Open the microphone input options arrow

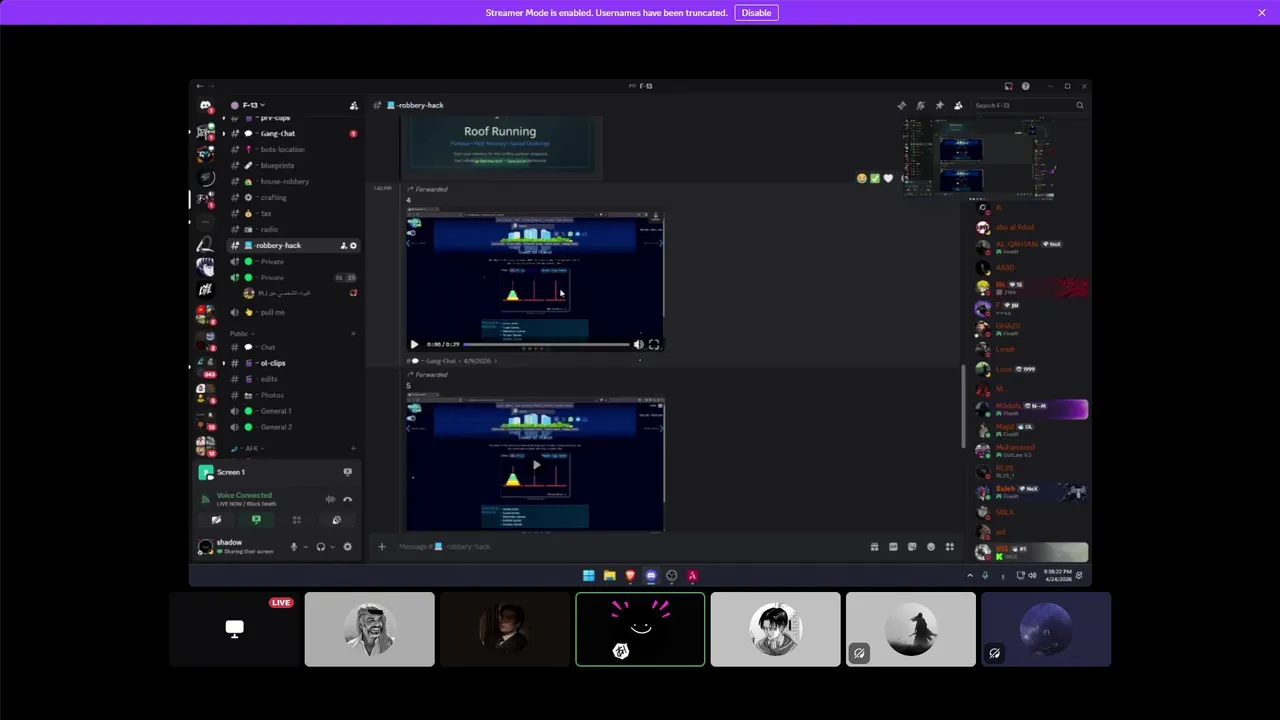tap(305, 547)
